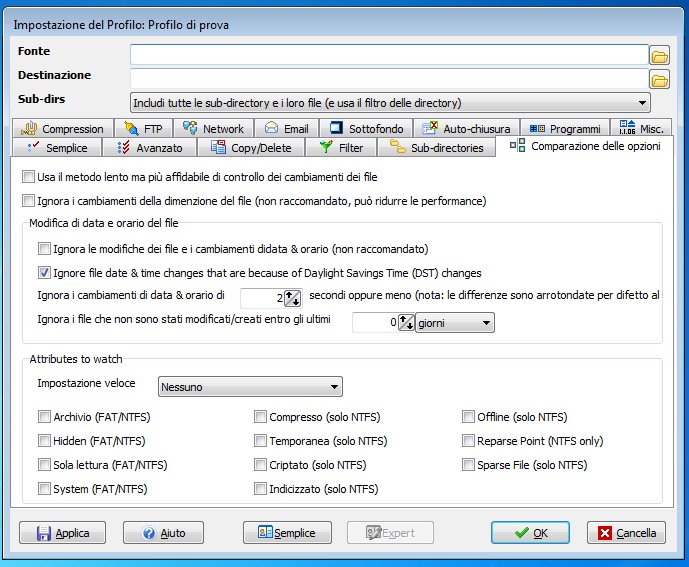The image size is (689, 567).
Task: Click the folder browse icon next to Fonte
Action: coord(659,54)
